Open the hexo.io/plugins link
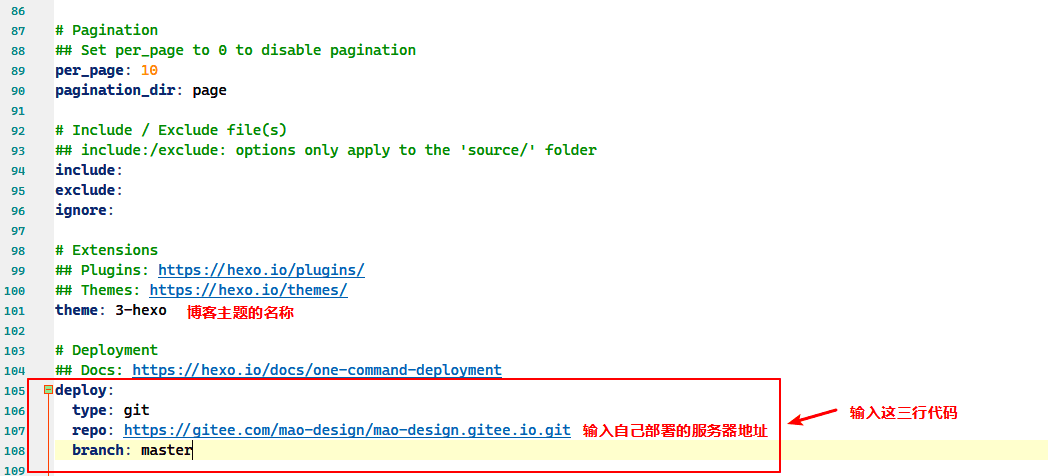 [262, 270]
